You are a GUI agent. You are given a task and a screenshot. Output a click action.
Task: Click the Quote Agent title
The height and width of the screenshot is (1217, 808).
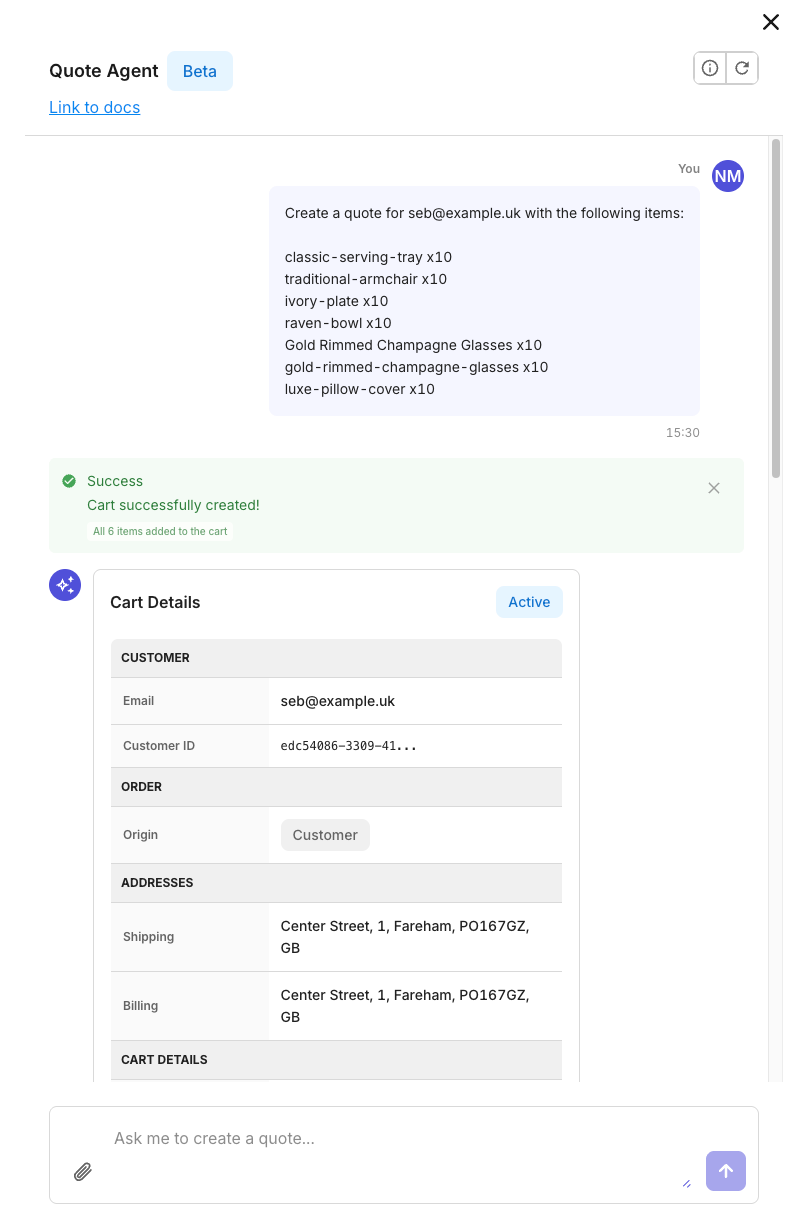click(104, 71)
